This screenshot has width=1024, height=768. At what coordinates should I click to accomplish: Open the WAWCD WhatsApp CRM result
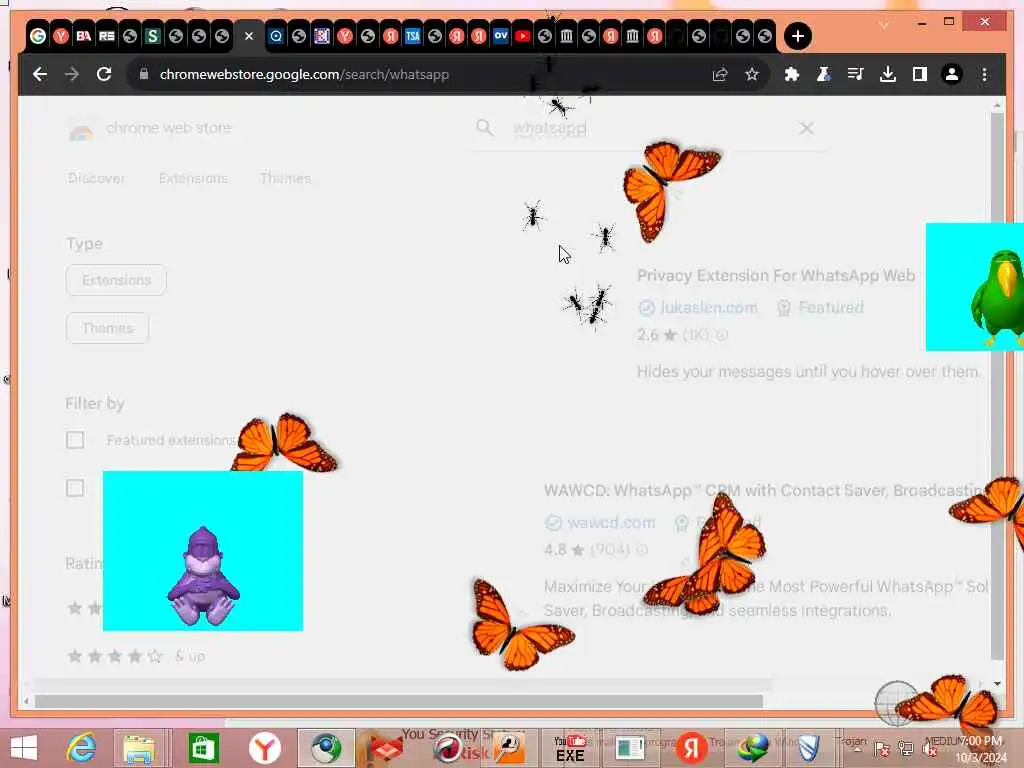tap(765, 490)
